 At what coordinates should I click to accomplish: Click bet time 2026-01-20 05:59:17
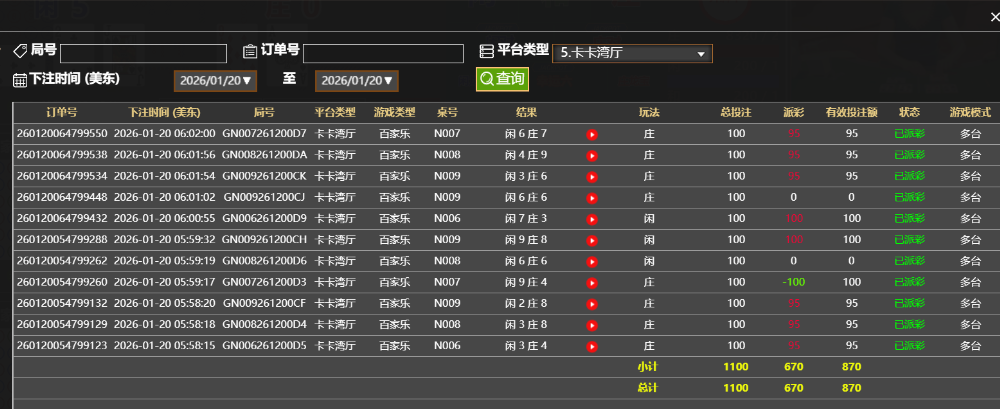coord(165,281)
